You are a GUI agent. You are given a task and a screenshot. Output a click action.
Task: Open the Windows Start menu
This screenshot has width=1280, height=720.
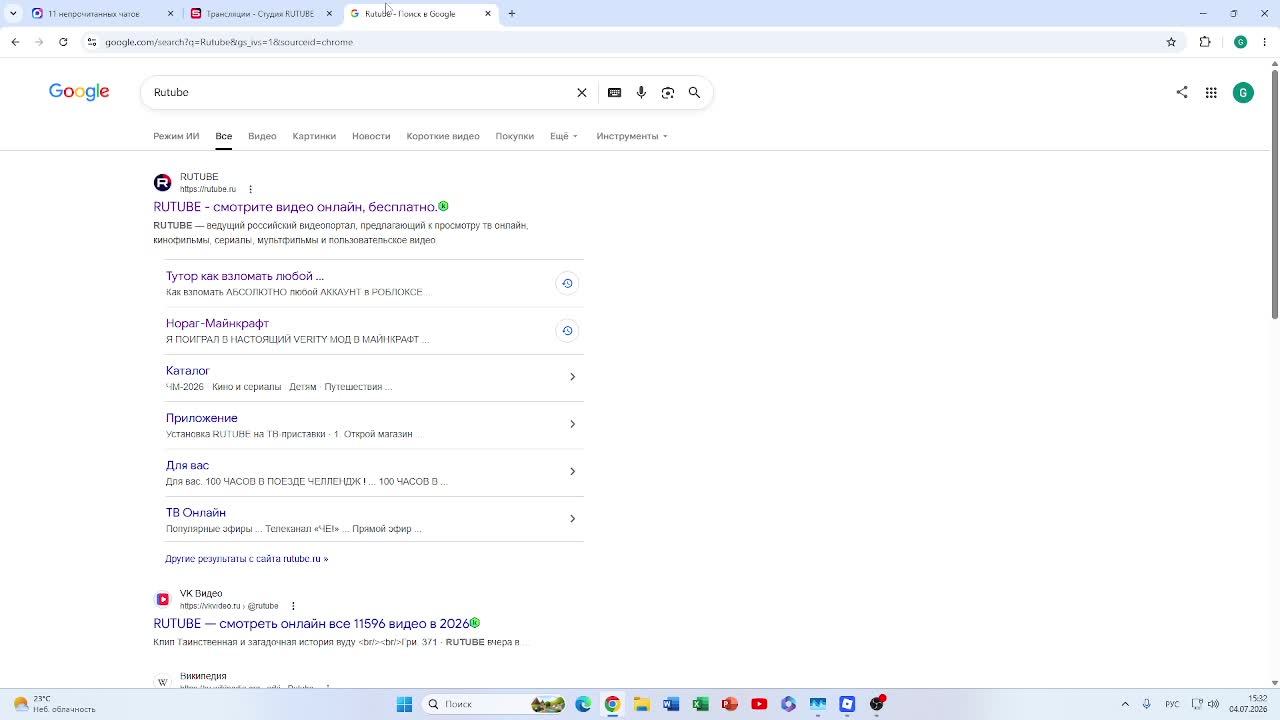pos(404,704)
